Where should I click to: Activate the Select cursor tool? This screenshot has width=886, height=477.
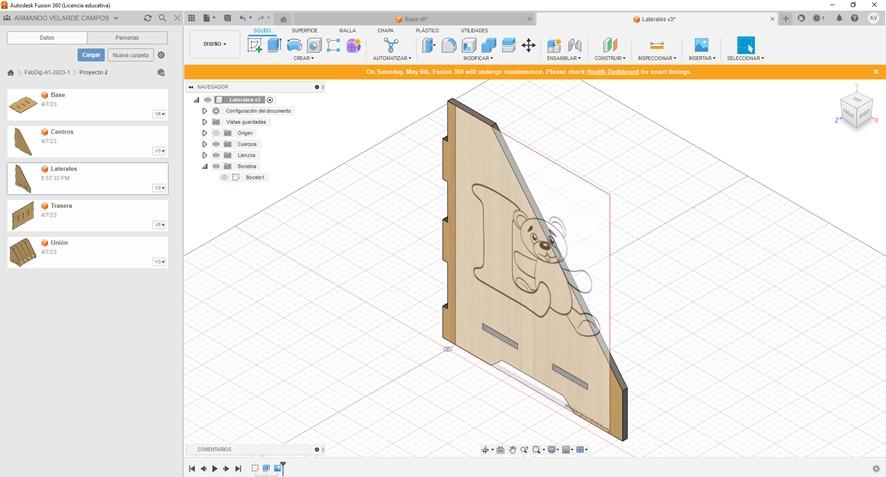coord(745,45)
